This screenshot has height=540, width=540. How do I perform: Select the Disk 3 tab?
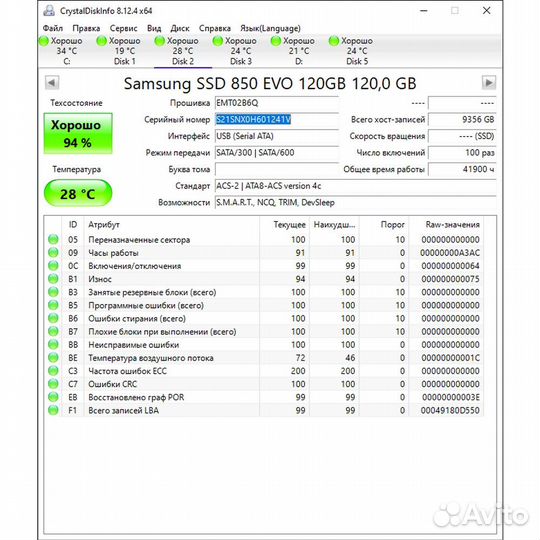point(241,51)
